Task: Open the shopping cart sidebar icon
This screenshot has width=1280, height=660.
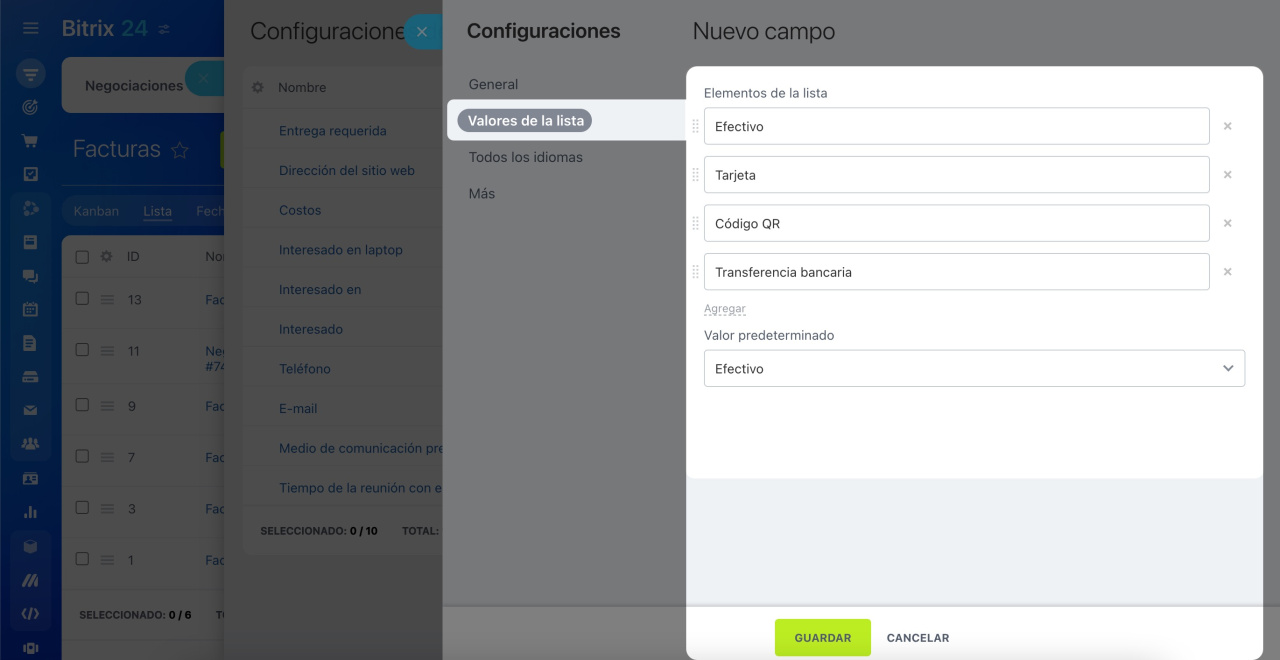Action: click(31, 141)
